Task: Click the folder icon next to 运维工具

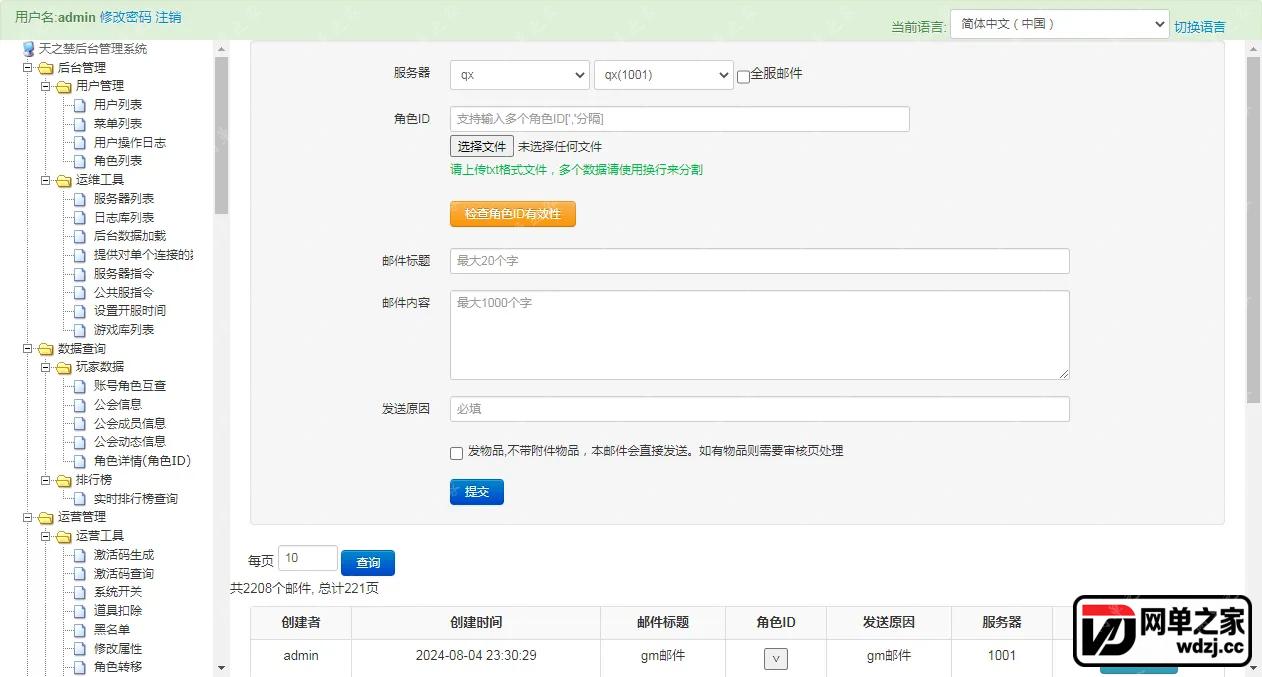Action: pyautogui.click(x=64, y=180)
